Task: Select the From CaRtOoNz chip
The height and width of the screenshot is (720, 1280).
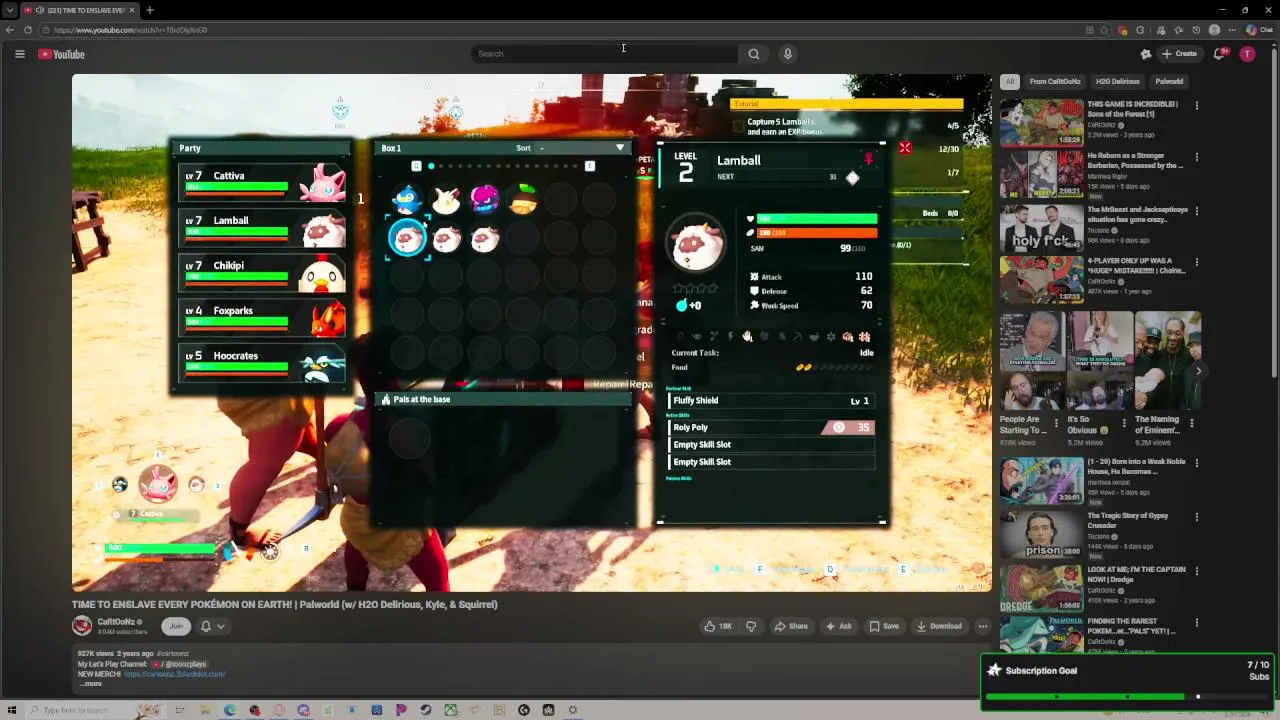Action: [1055, 81]
